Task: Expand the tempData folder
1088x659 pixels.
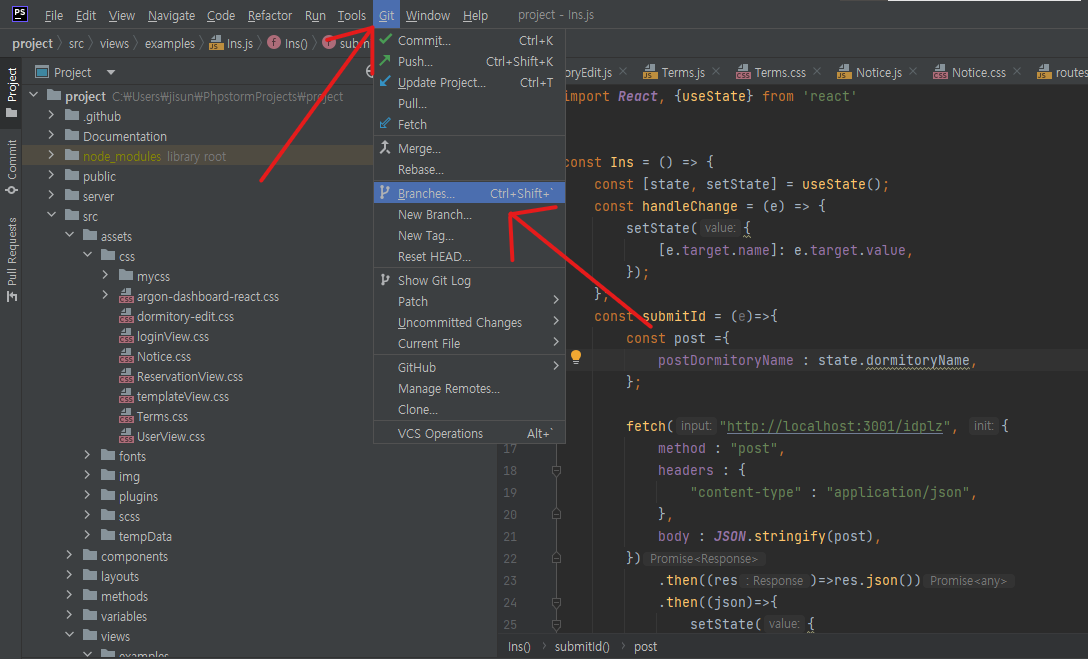Action: (x=87, y=535)
